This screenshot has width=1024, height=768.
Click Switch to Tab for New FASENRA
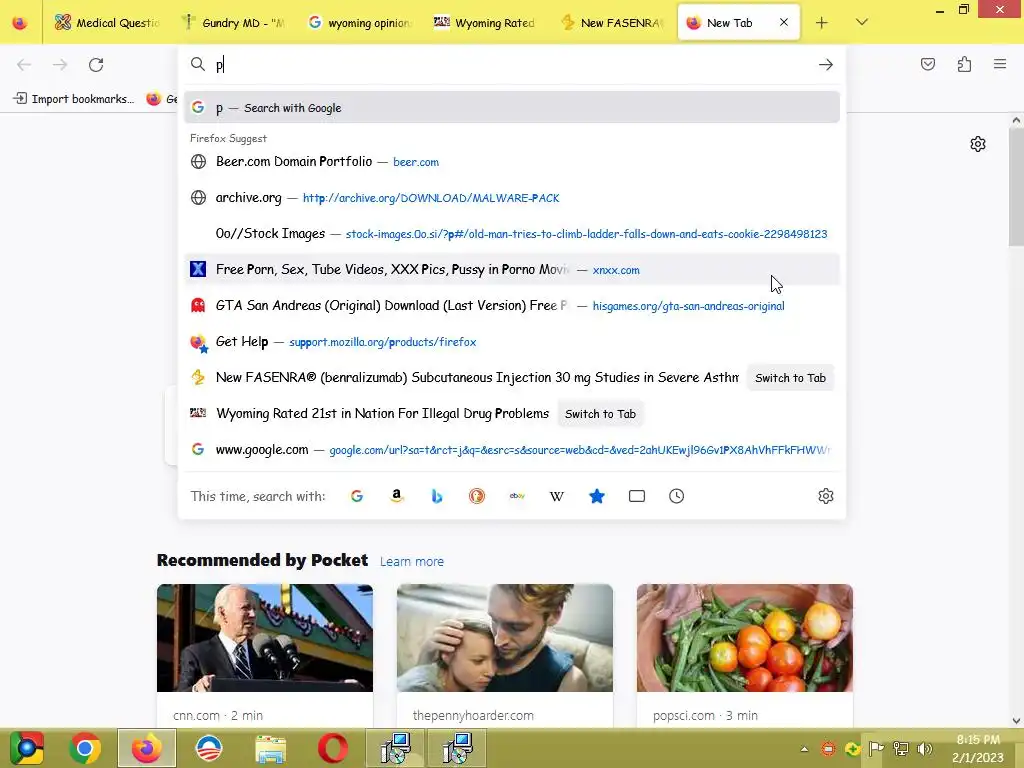790,378
